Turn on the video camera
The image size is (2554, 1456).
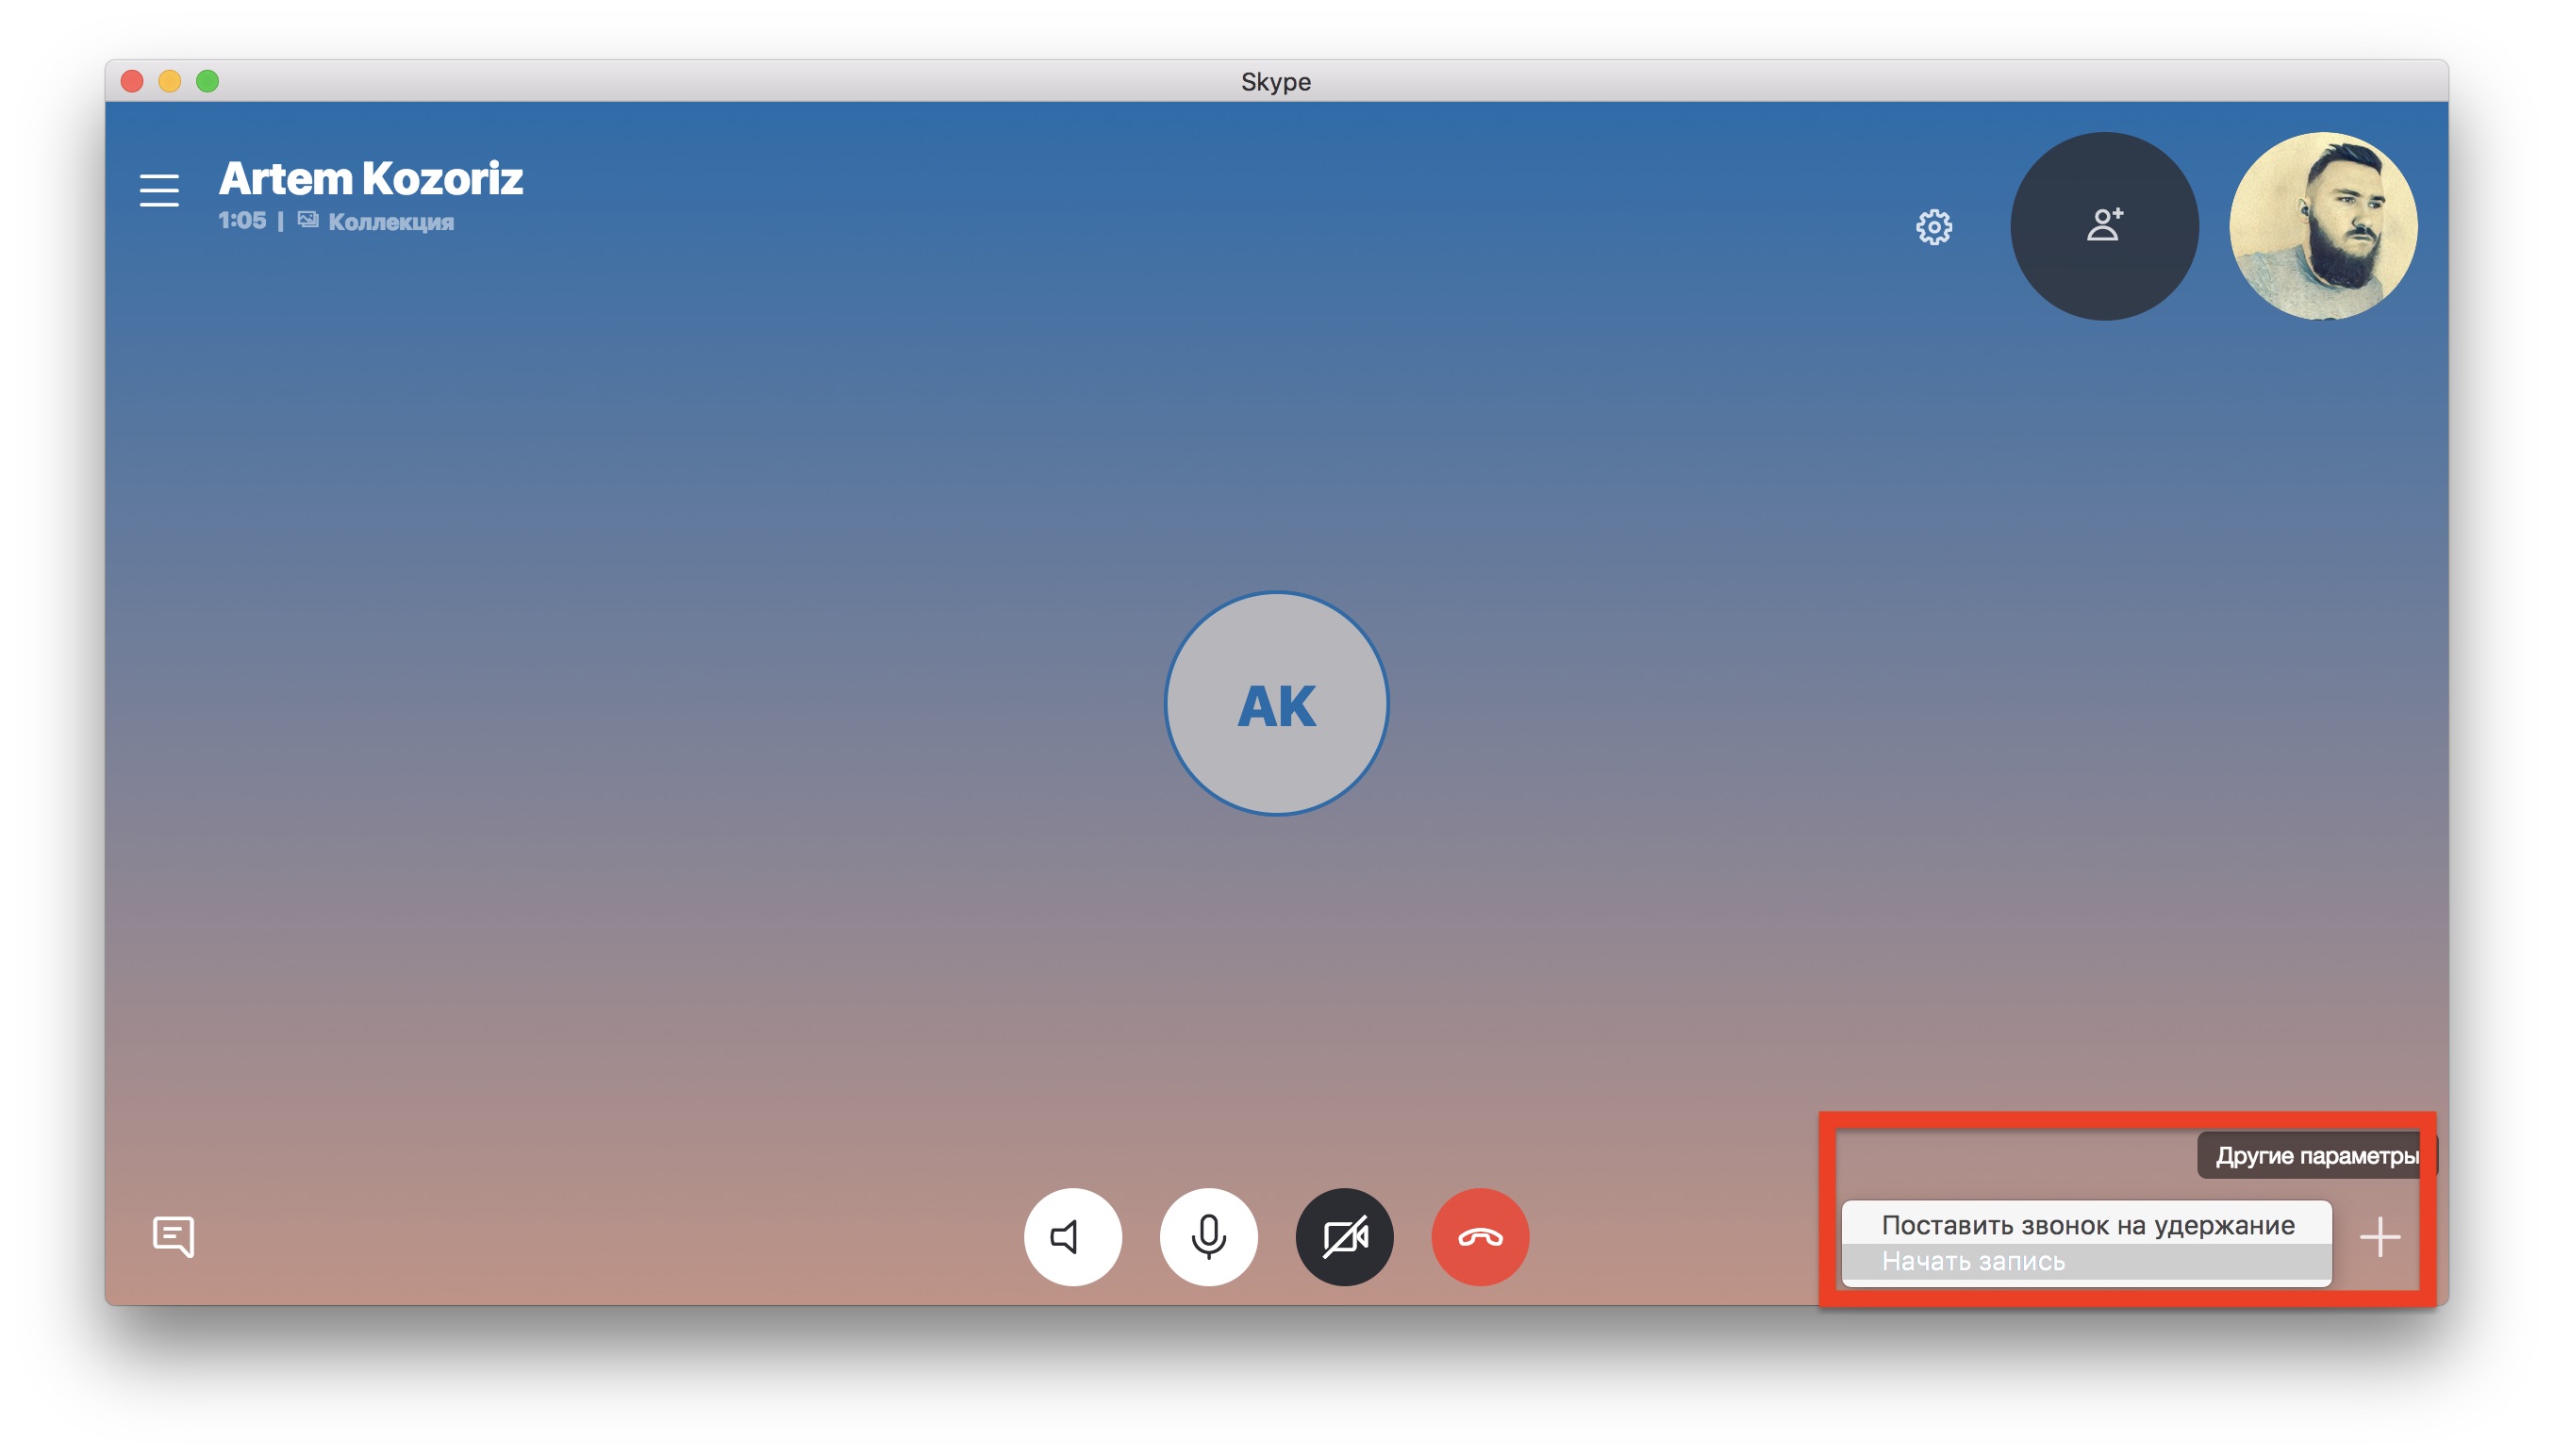click(1344, 1237)
